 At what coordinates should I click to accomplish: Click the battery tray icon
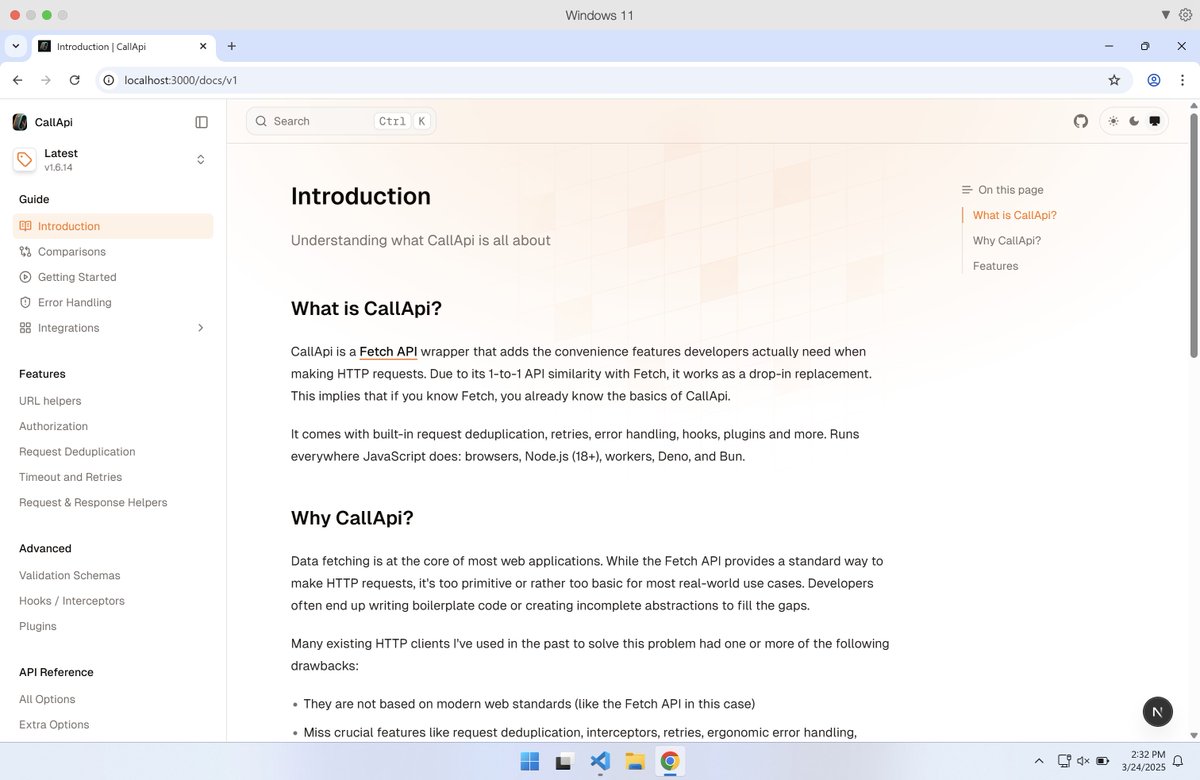point(1103,762)
